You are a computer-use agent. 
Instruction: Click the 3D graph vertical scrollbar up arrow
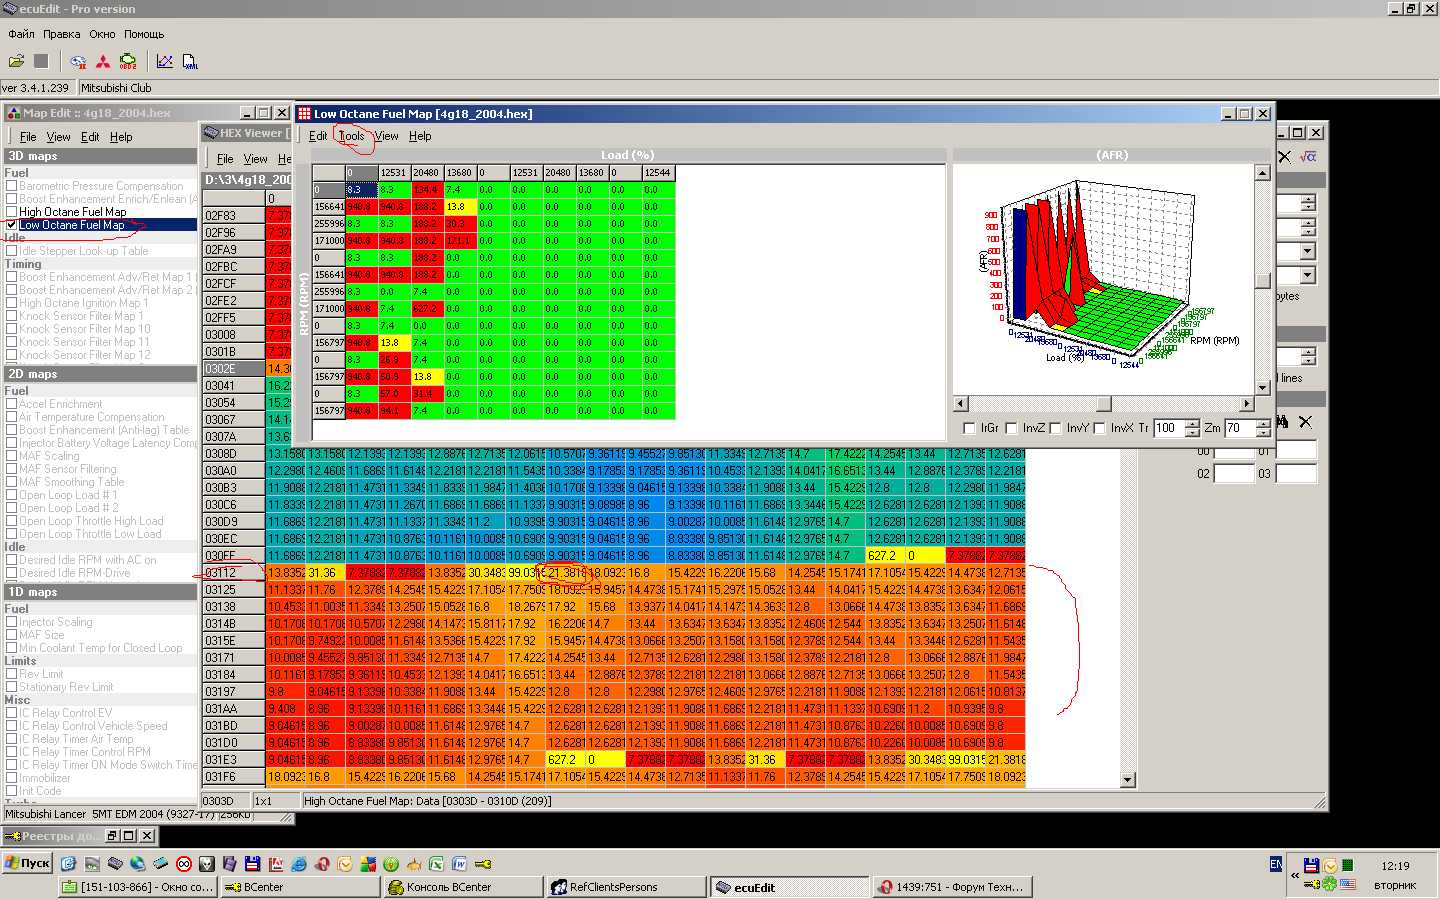tap(1262, 173)
